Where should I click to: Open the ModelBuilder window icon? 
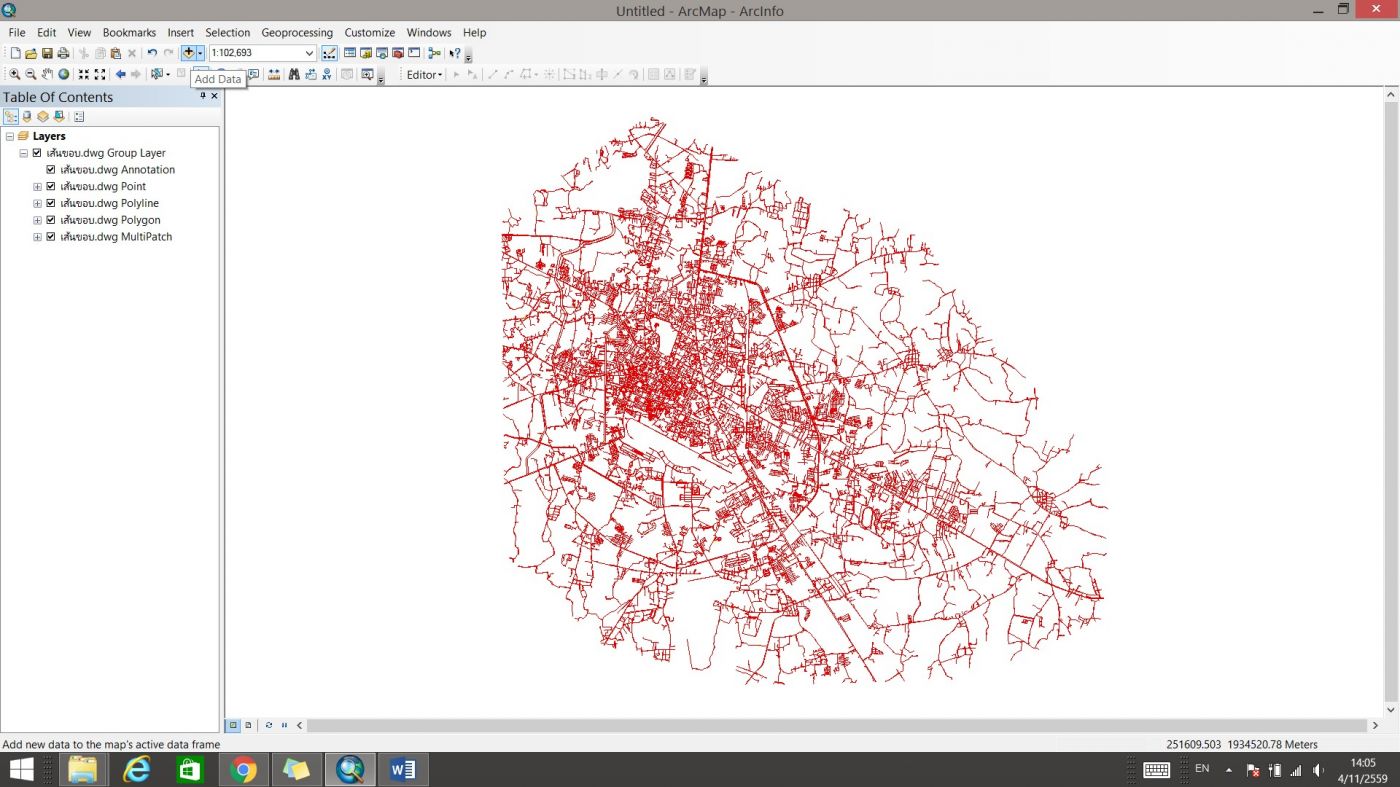click(434, 53)
